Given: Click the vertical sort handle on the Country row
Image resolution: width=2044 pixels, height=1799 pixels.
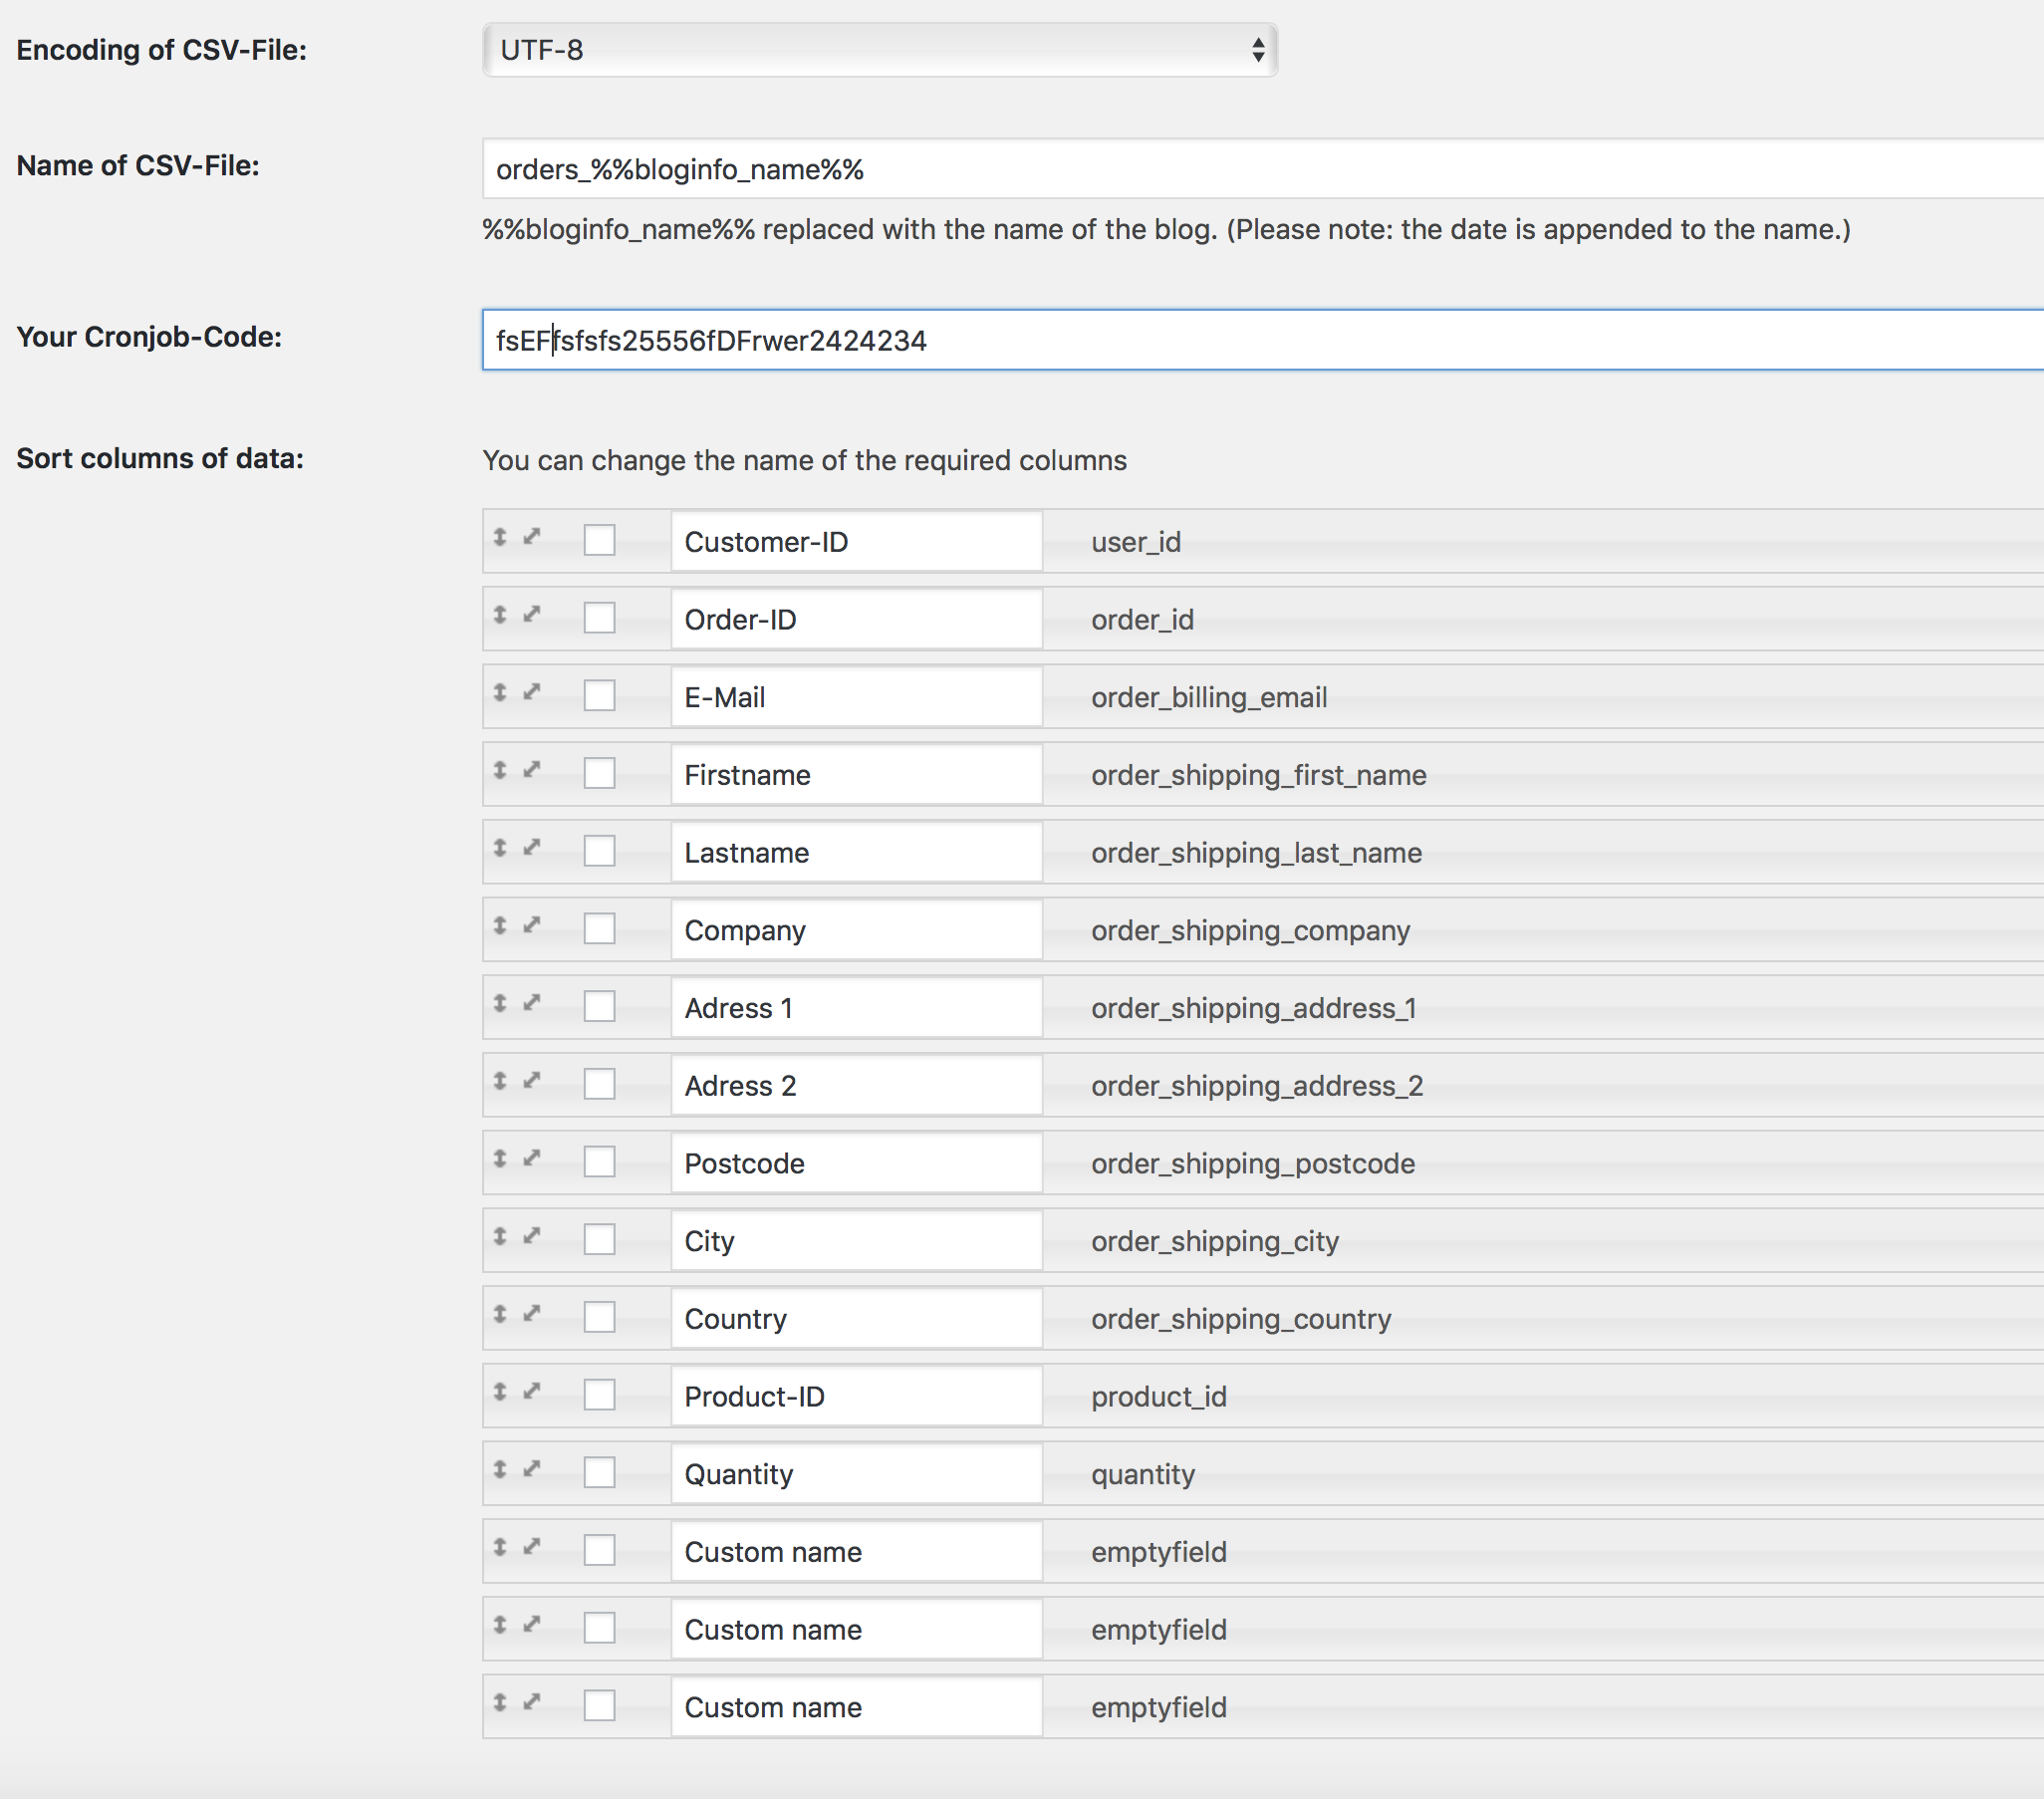Looking at the screenshot, I should point(500,1314).
